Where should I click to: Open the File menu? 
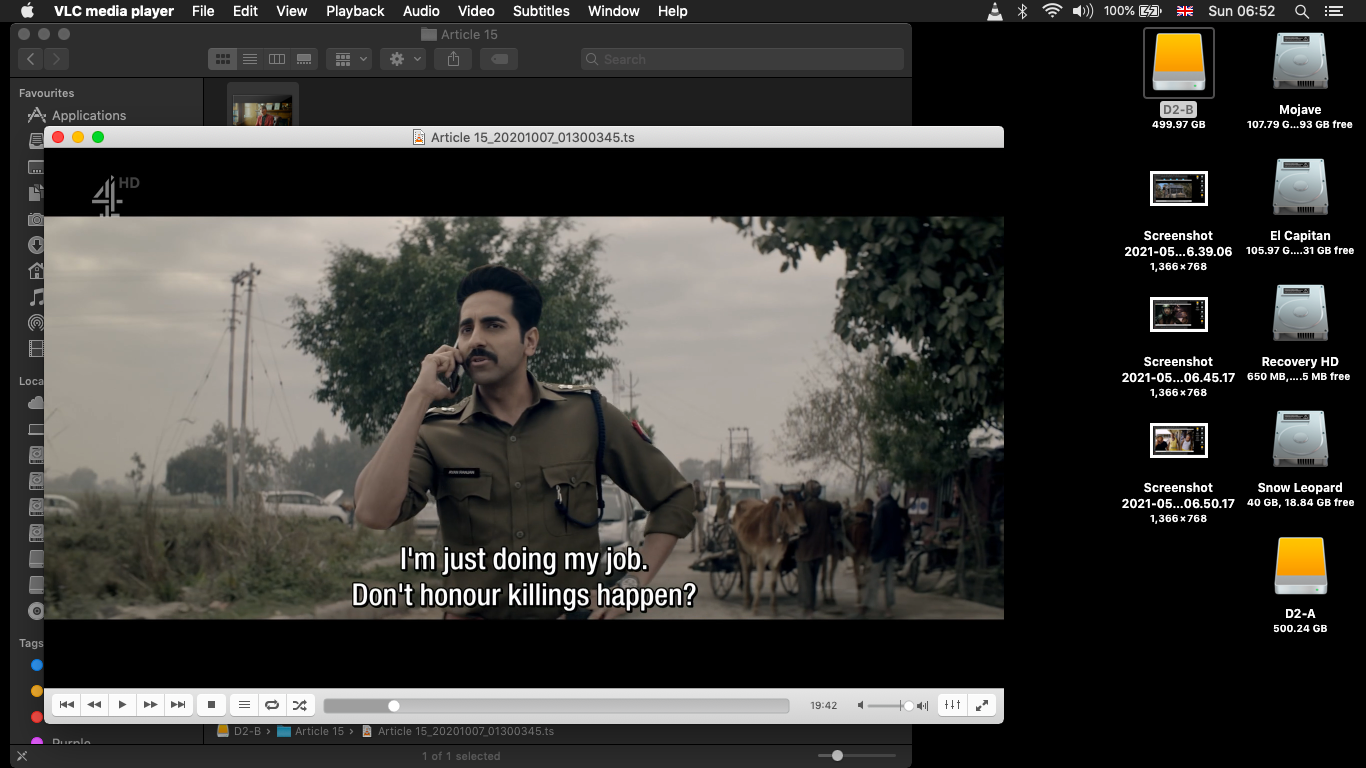(x=203, y=11)
